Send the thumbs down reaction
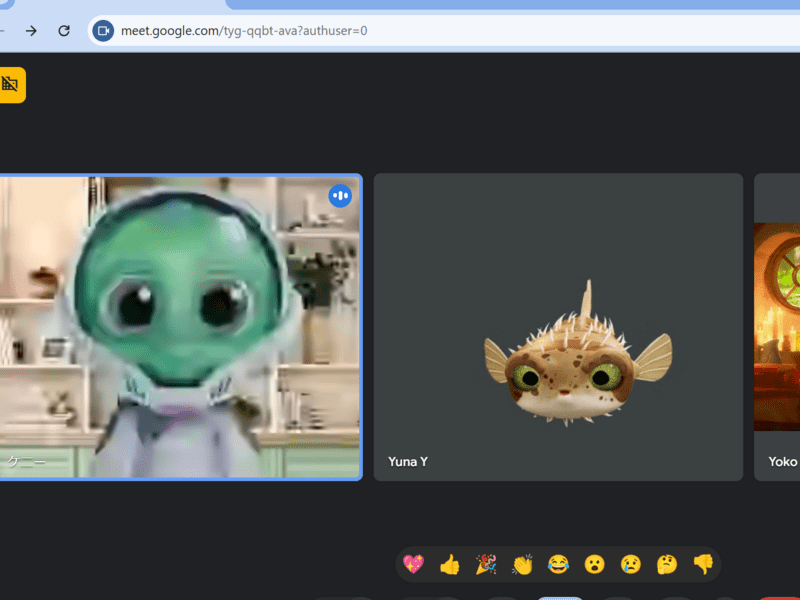 703,565
